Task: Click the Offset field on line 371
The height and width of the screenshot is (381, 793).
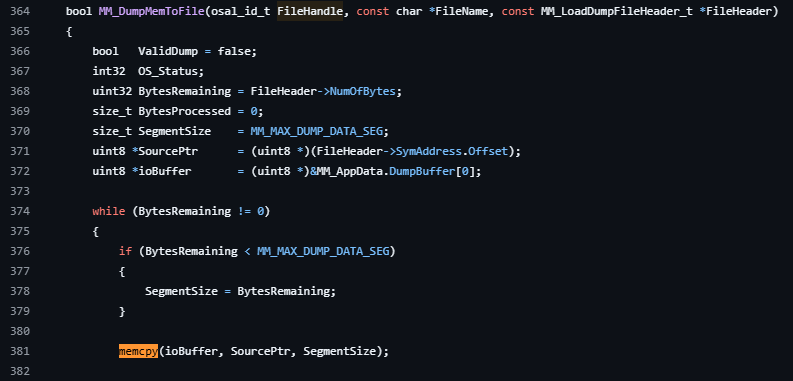Action: coord(488,151)
